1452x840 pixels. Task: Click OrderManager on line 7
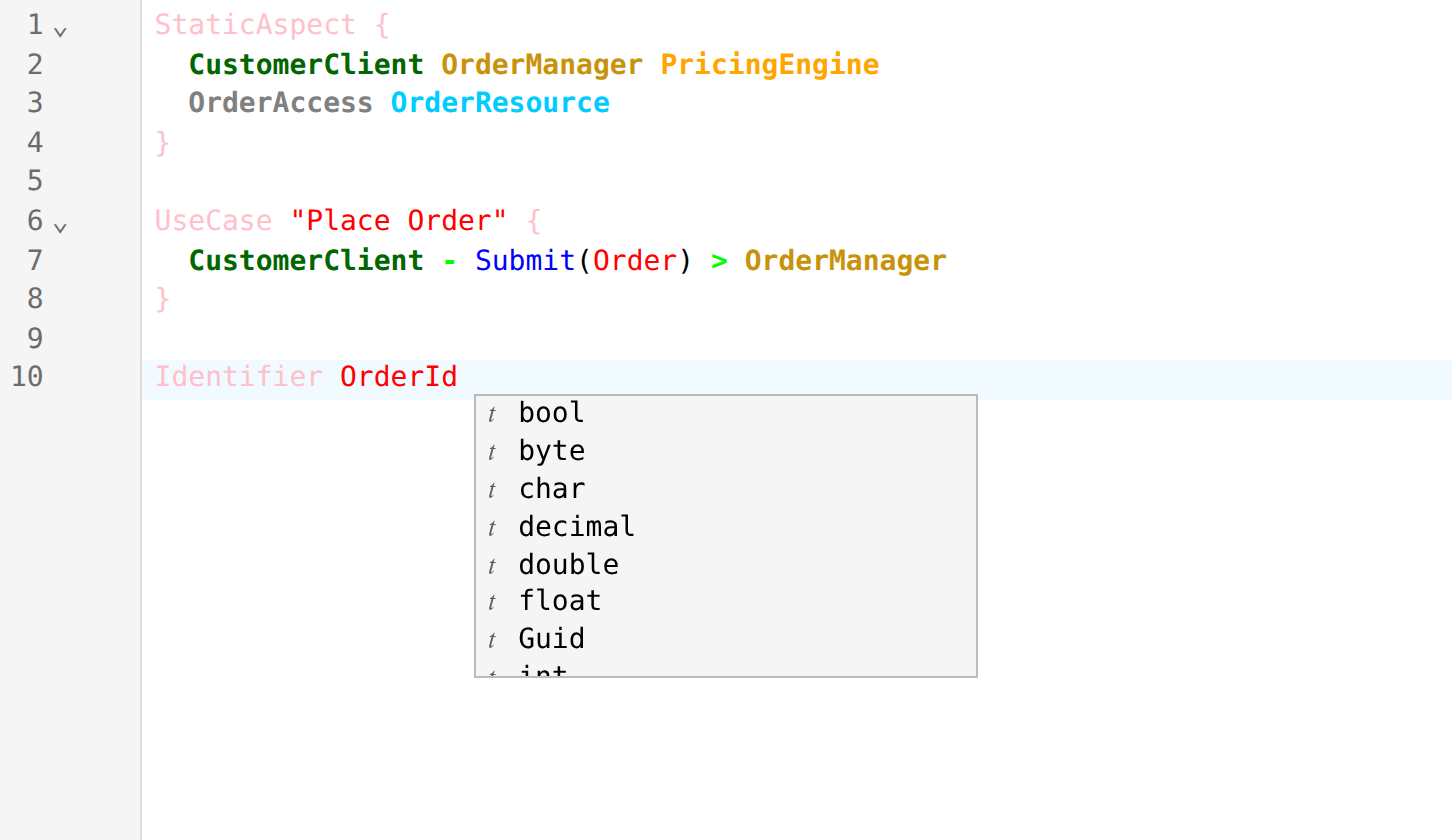(x=845, y=260)
